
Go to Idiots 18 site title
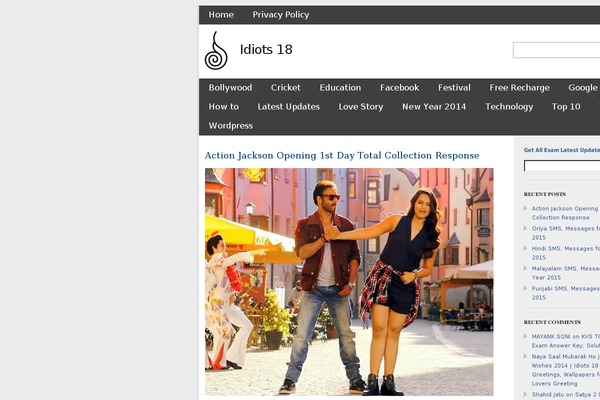coord(266,49)
